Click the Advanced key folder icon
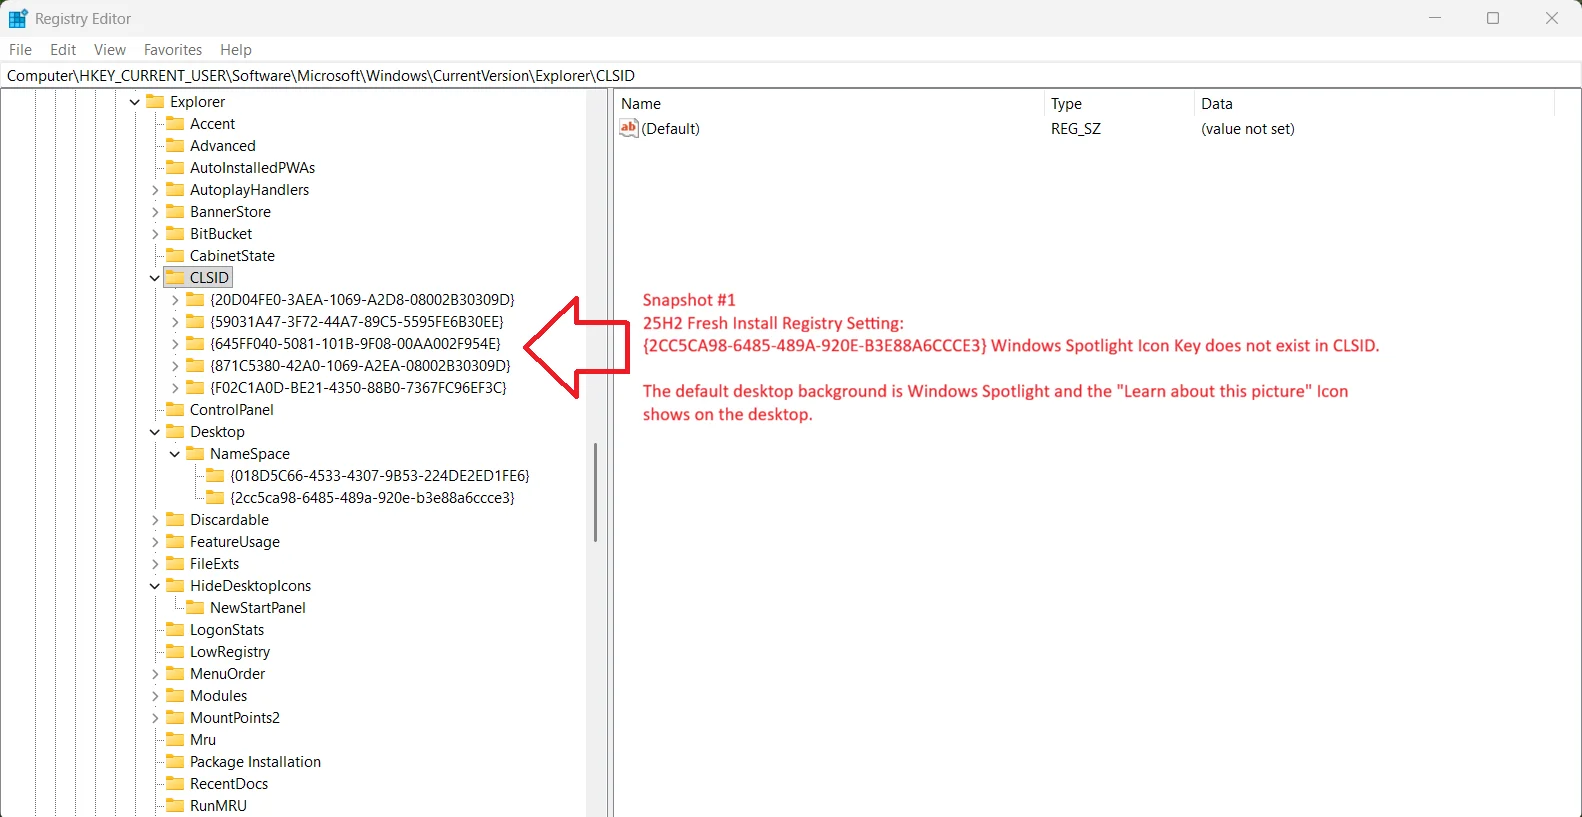The height and width of the screenshot is (817, 1582). coord(175,146)
